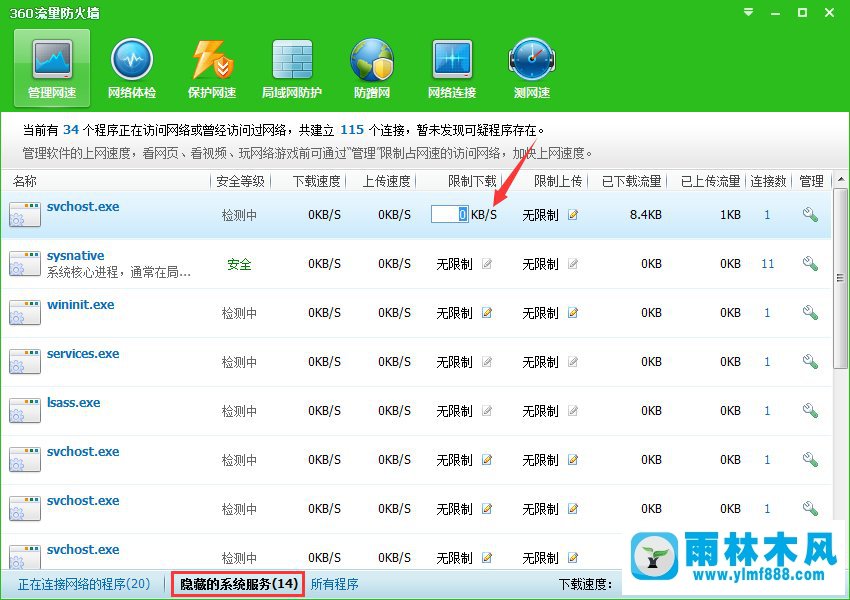Click the 8.4KB downloaded traffic value

point(646,215)
